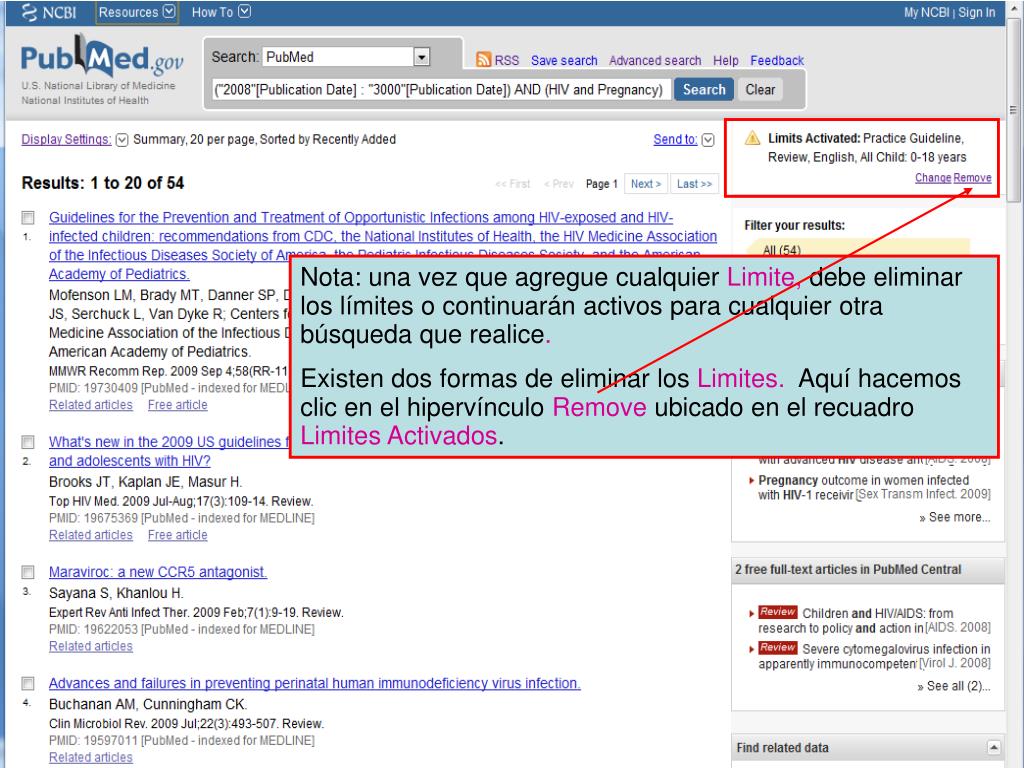Select checkbox for Maraviroc article

pos(28,572)
